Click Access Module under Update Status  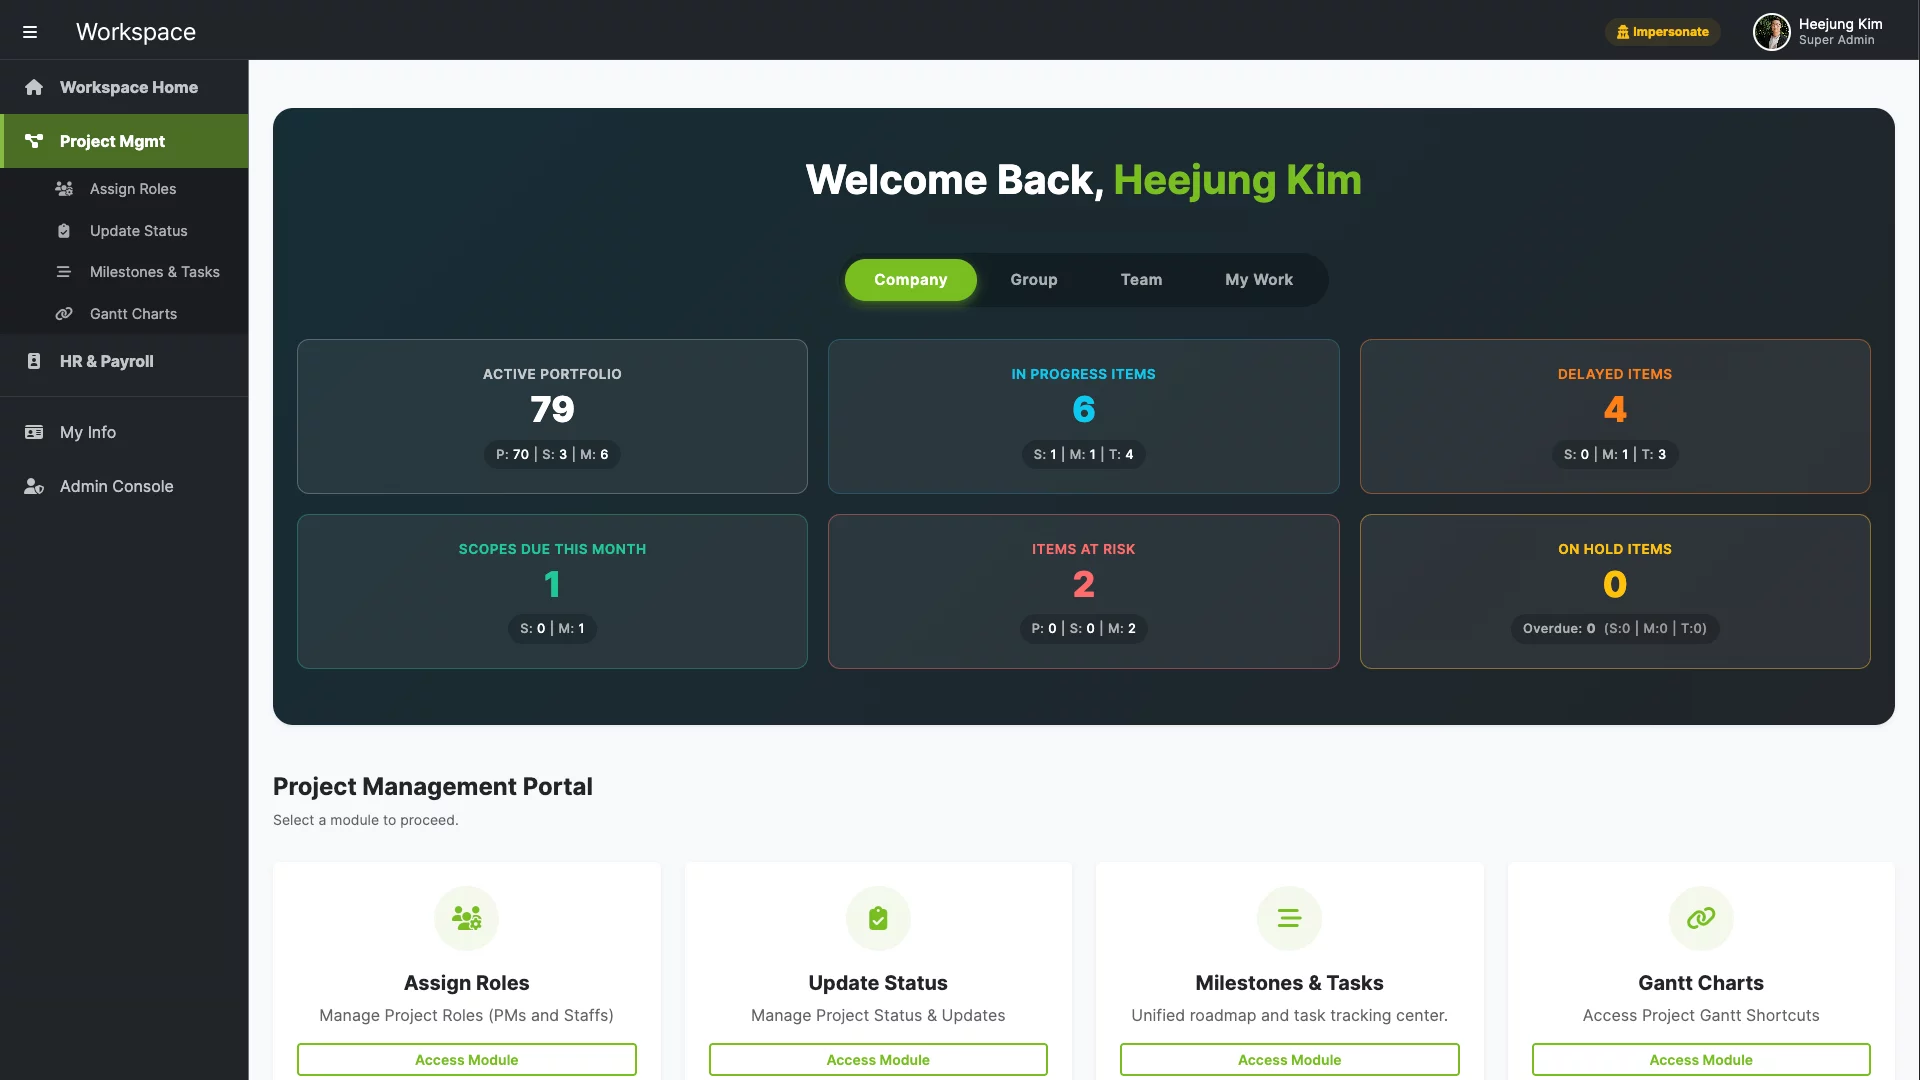[x=878, y=1060]
